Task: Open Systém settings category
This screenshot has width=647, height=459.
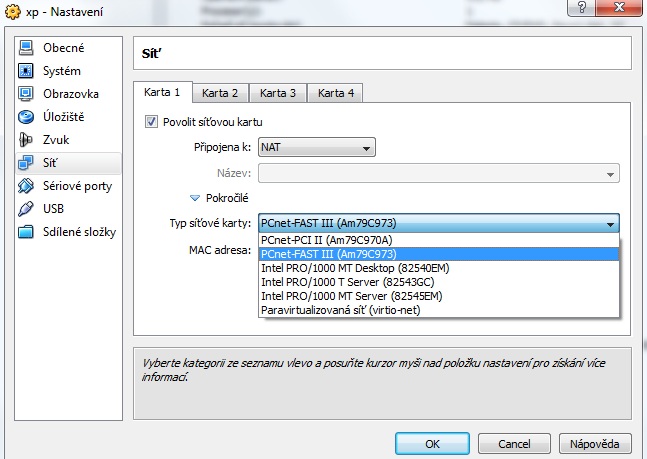Action: (x=68, y=71)
